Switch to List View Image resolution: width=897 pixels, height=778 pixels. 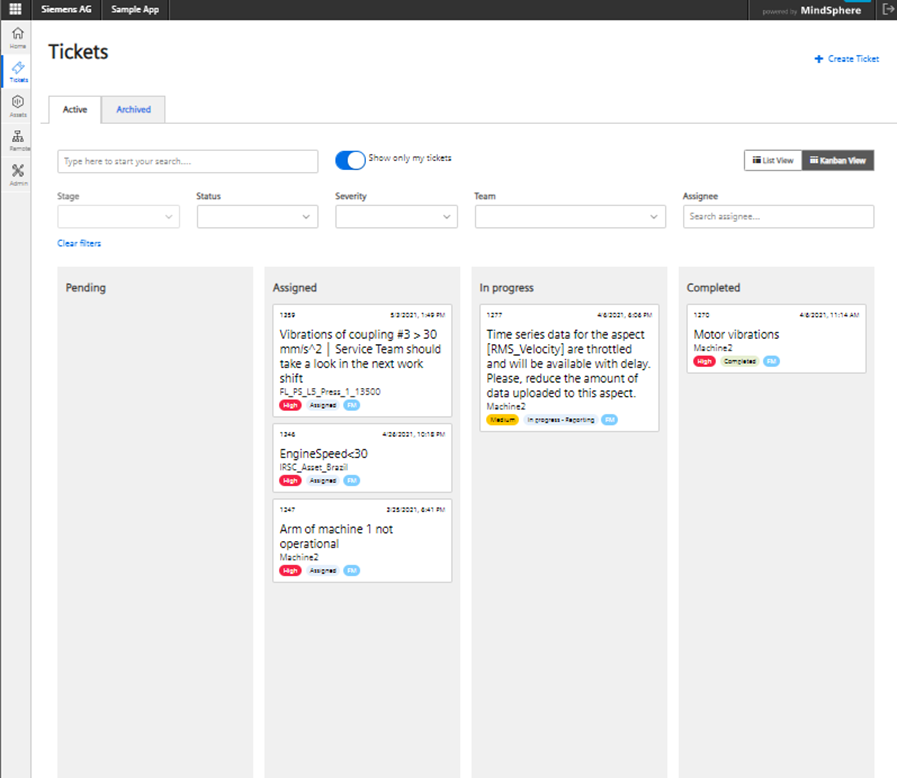click(x=773, y=160)
